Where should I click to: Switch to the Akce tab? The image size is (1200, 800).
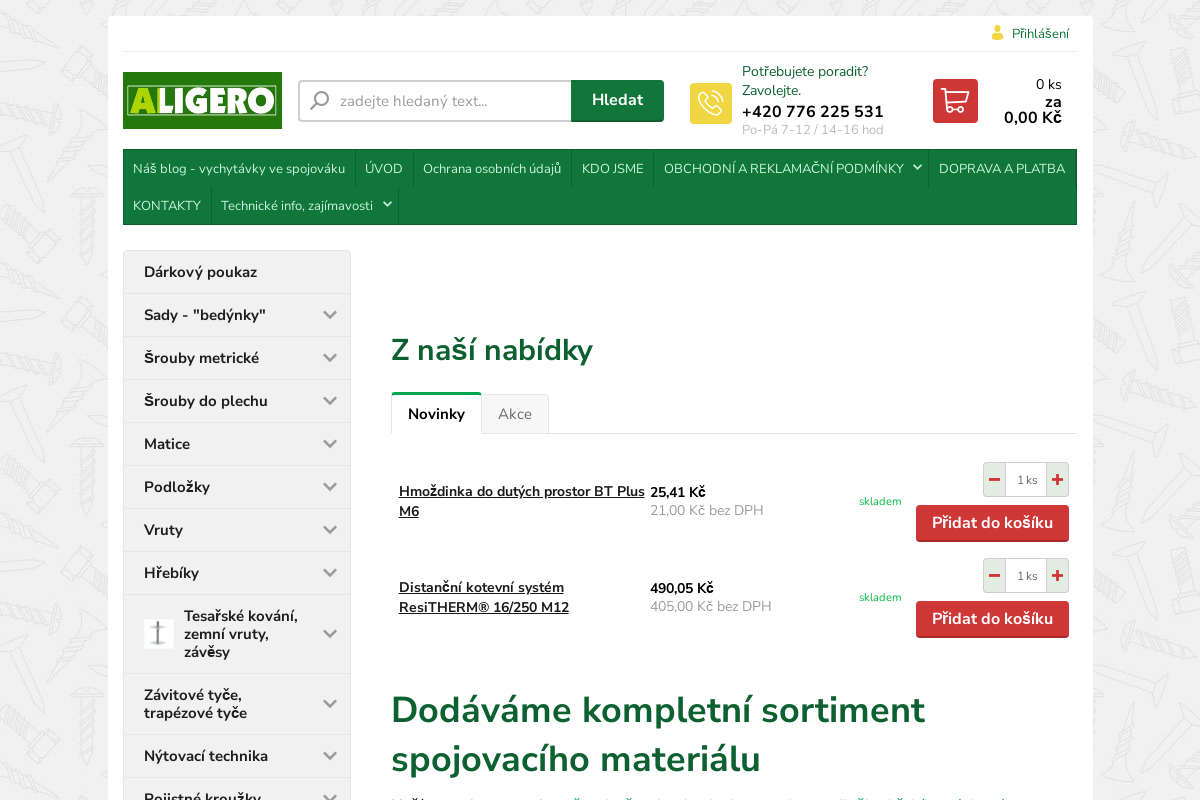tap(515, 413)
